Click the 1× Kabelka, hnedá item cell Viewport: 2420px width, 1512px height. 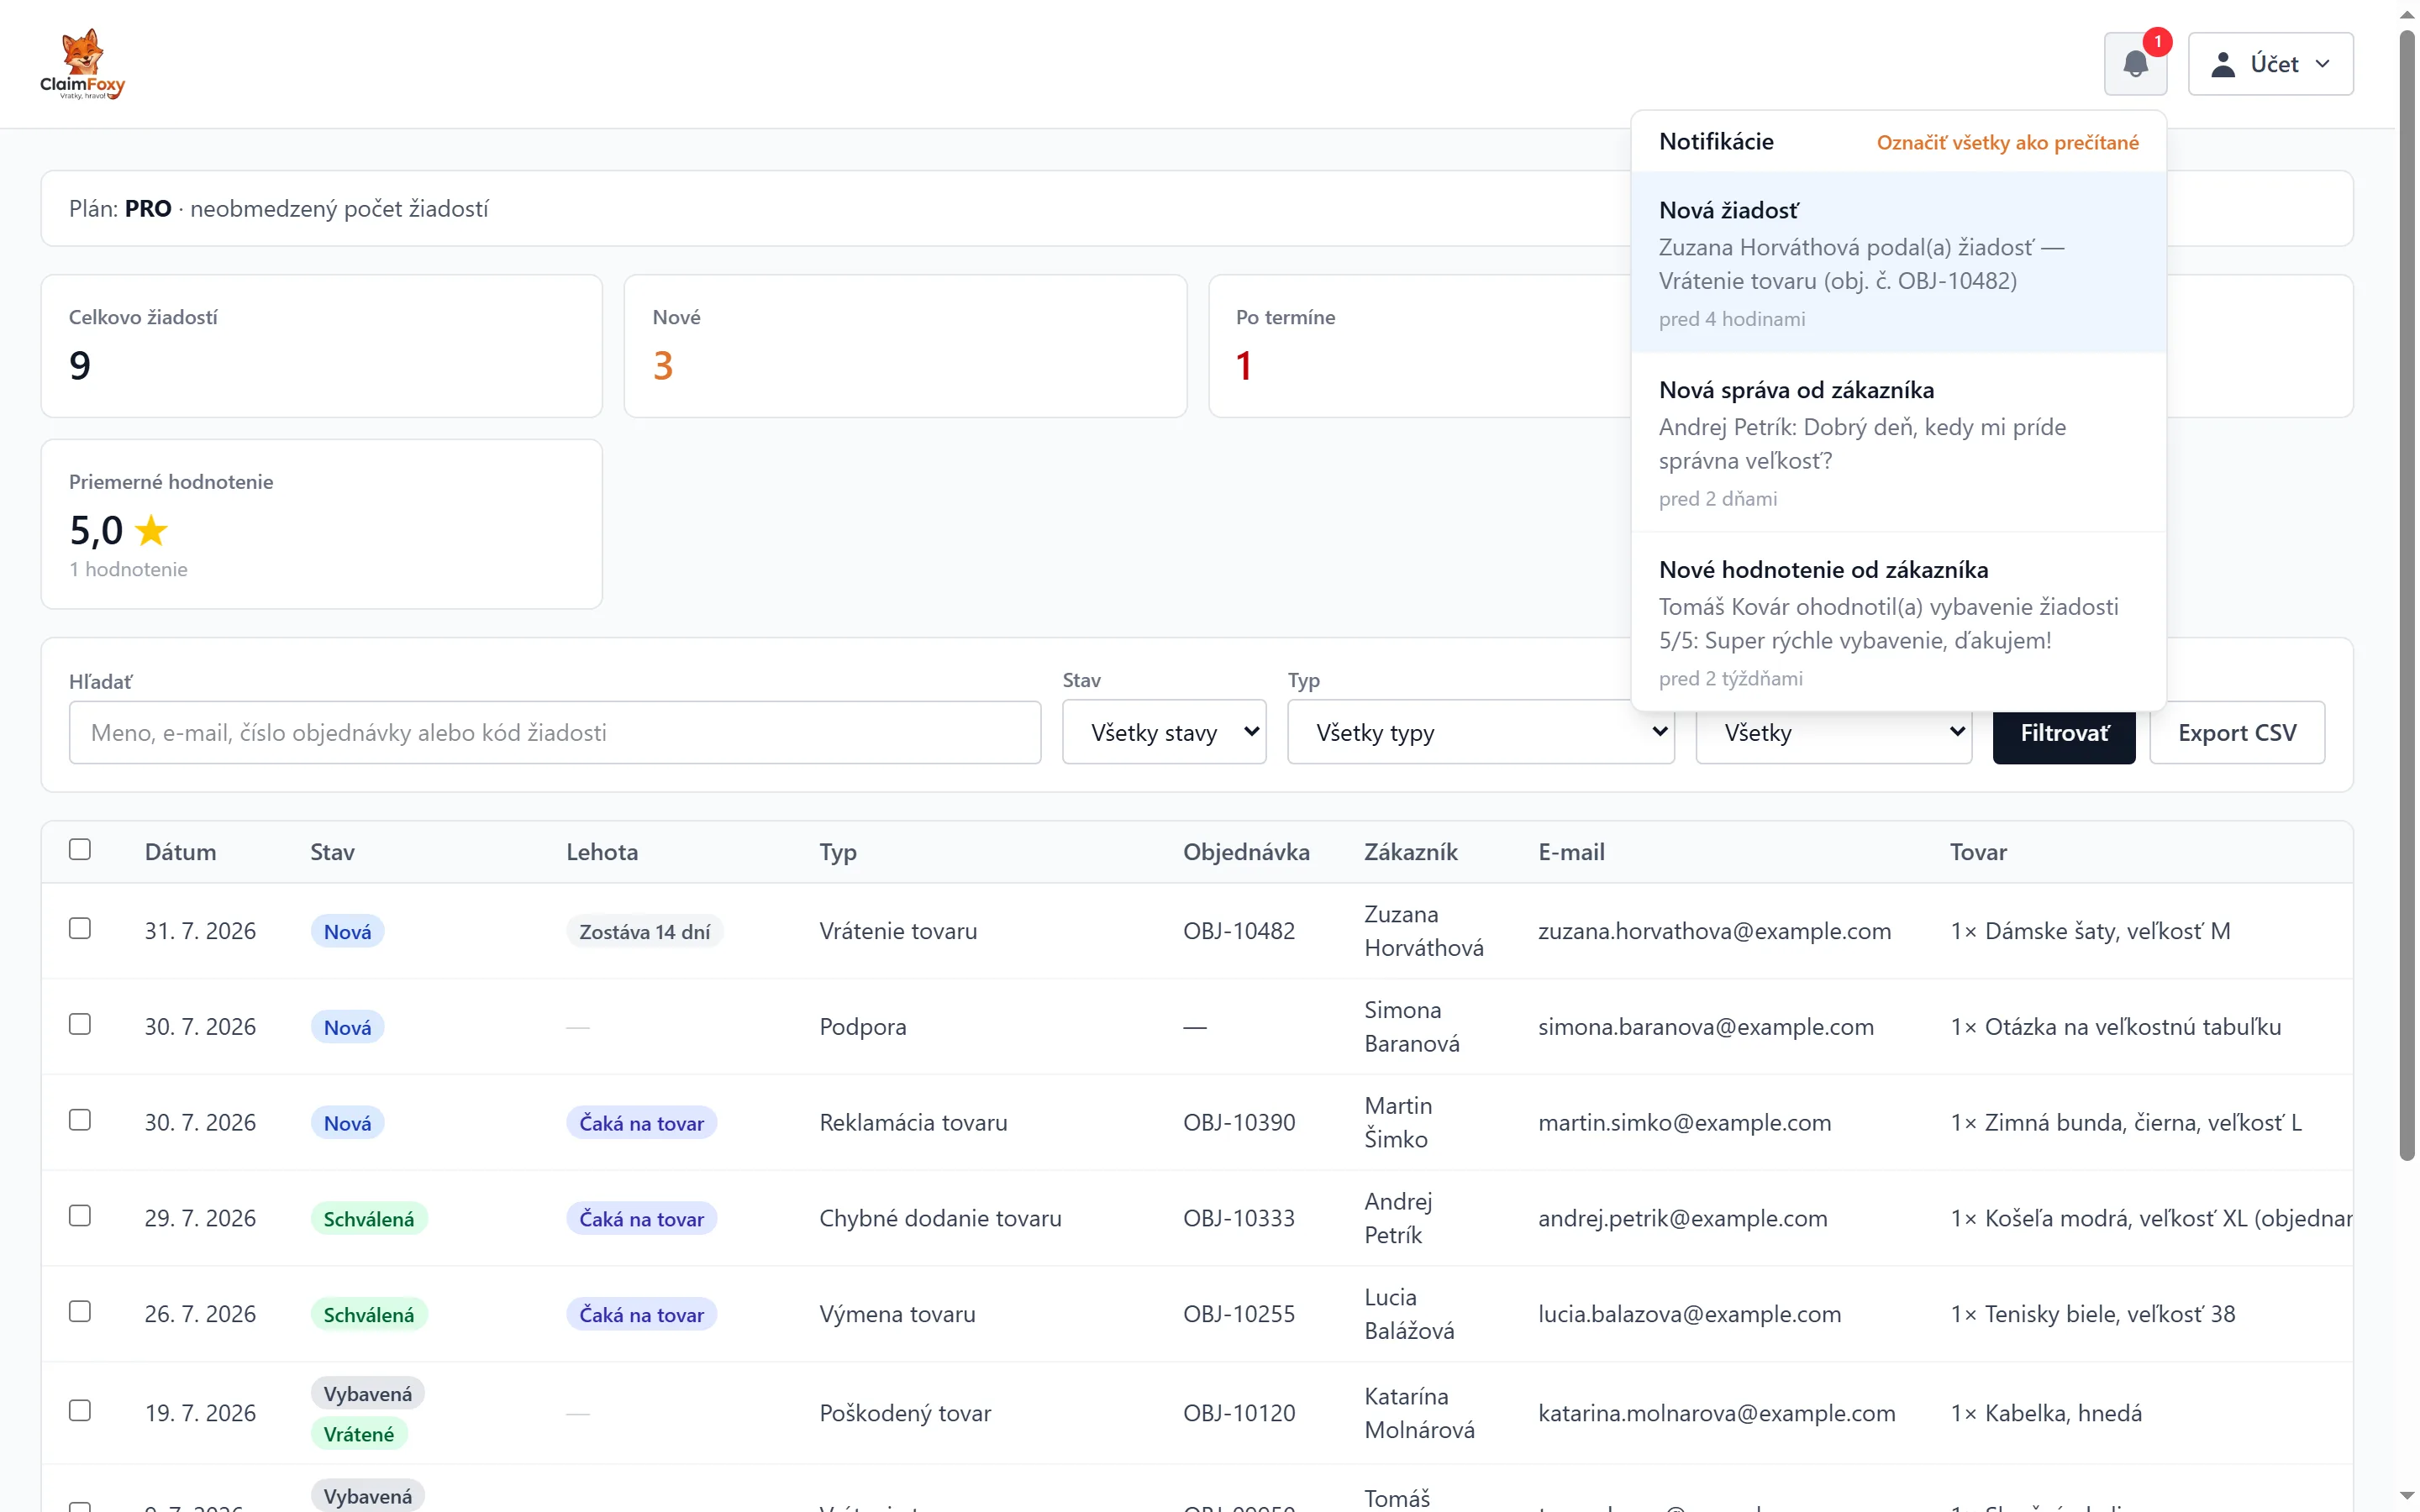tap(2045, 1412)
